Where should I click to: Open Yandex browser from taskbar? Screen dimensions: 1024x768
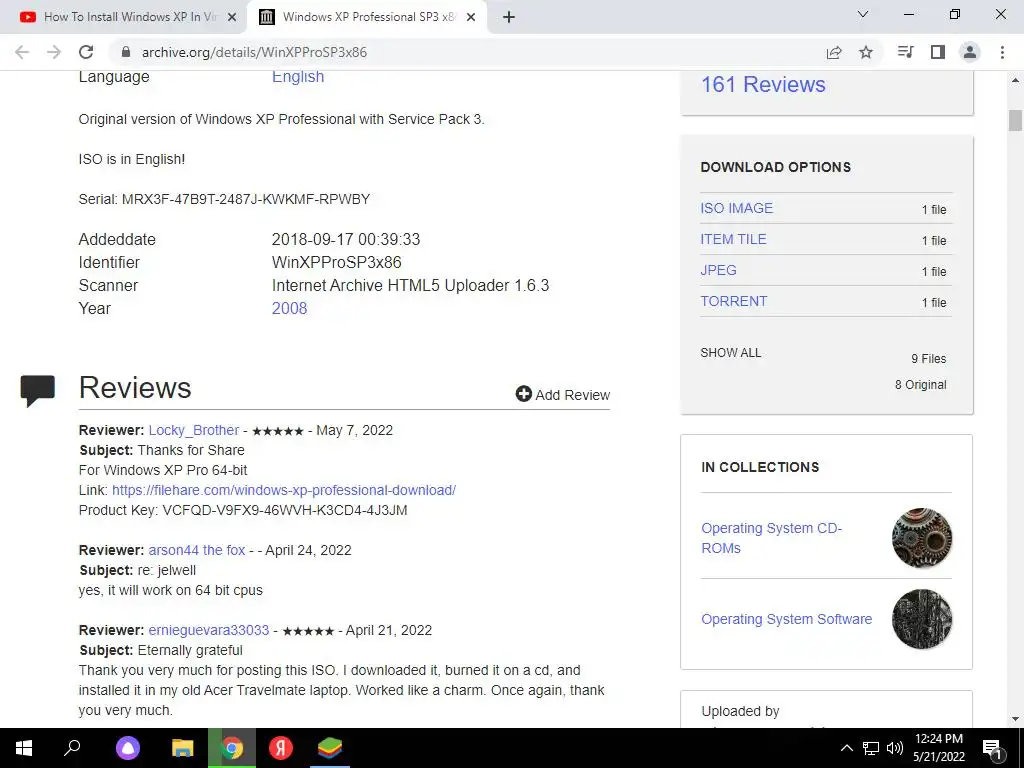(x=281, y=748)
